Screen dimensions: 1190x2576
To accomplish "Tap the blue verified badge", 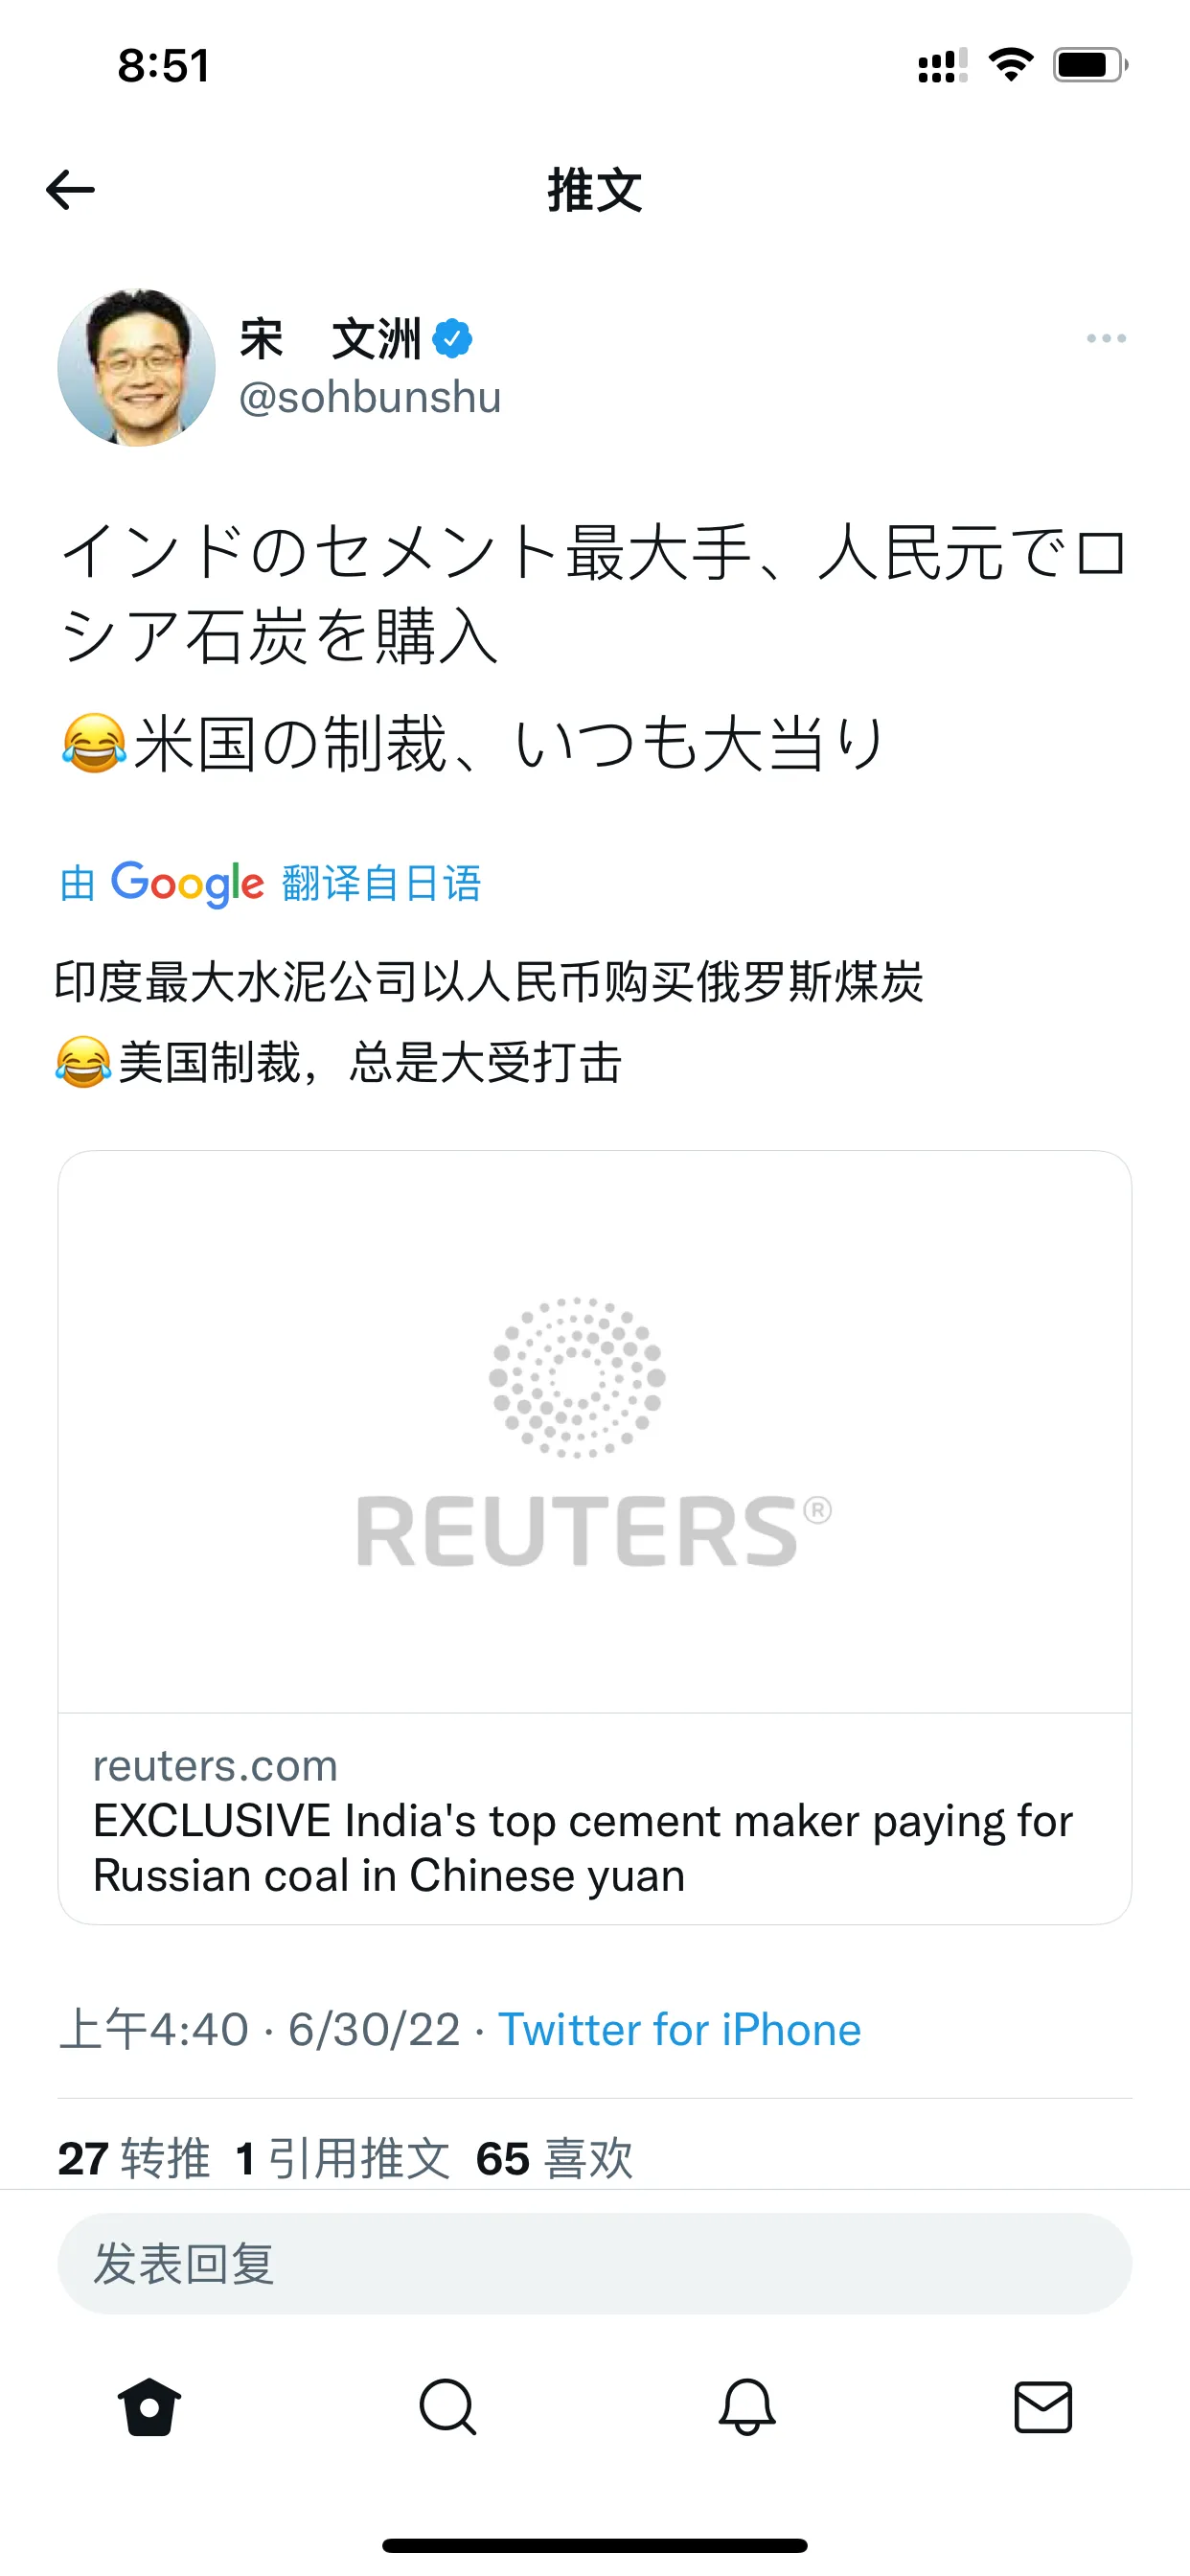I will 452,339.
